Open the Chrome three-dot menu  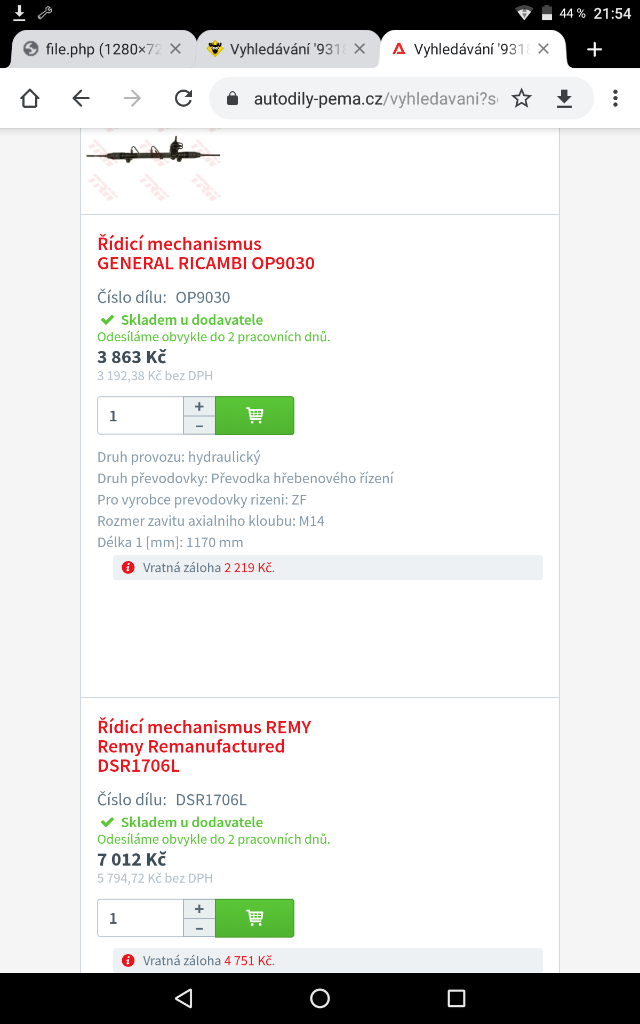[x=612, y=98]
